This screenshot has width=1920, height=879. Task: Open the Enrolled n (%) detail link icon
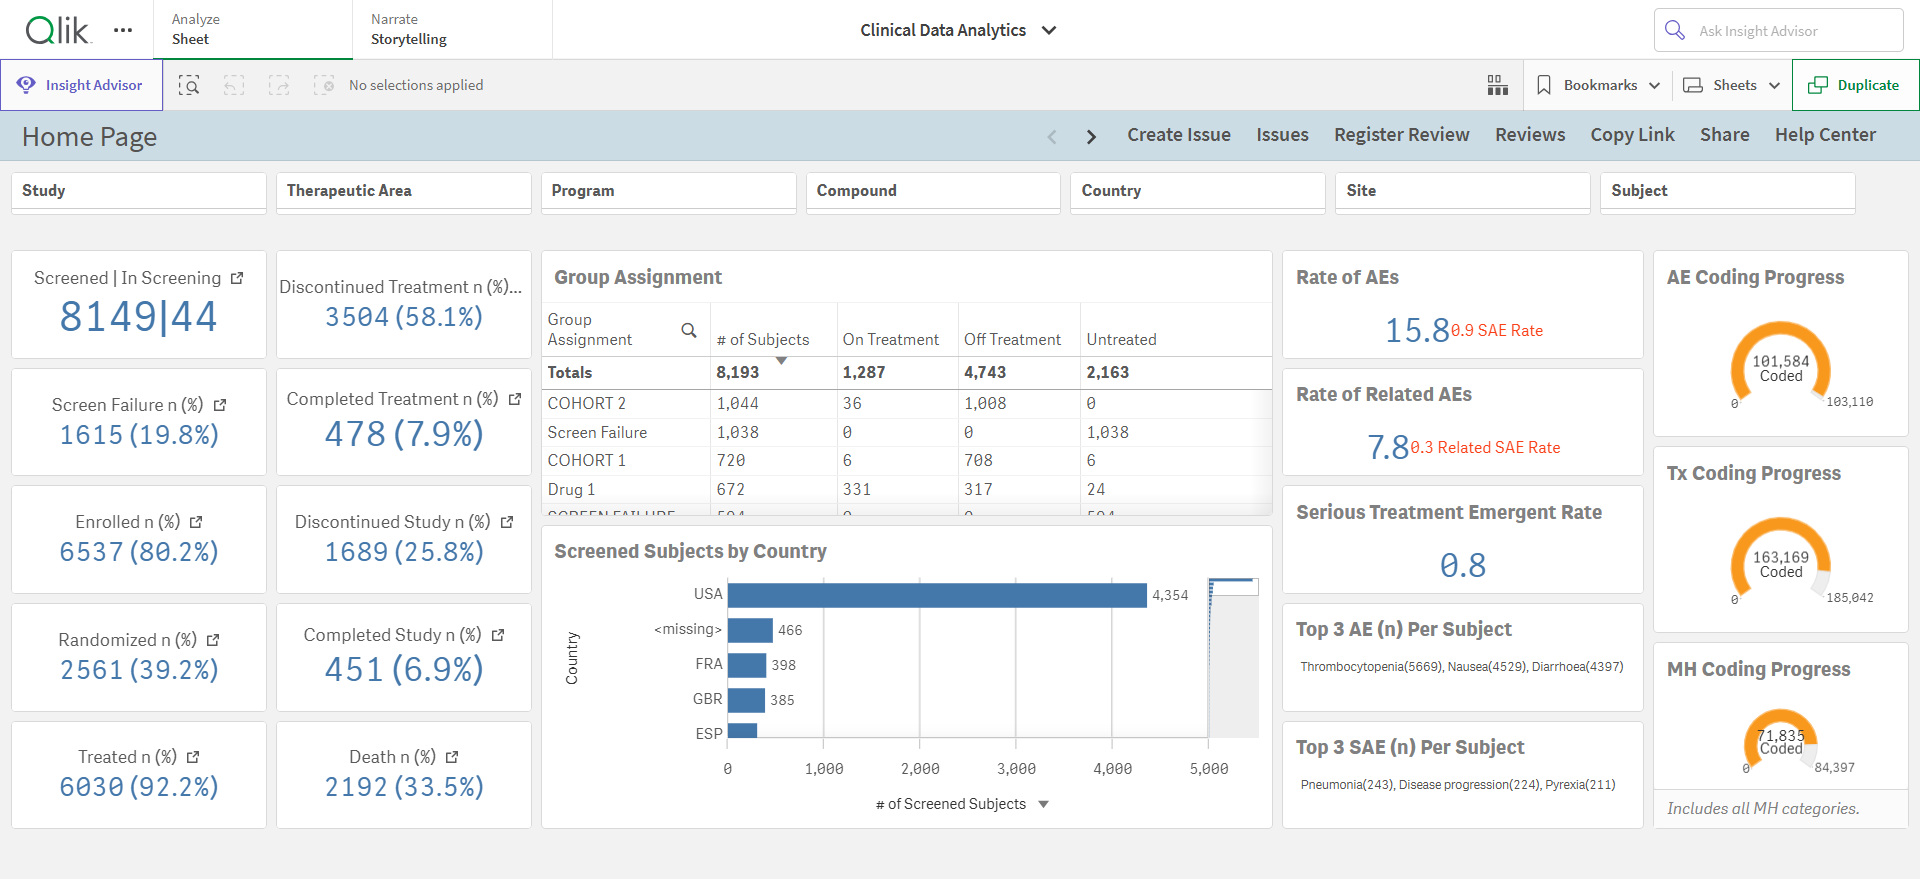tap(196, 522)
